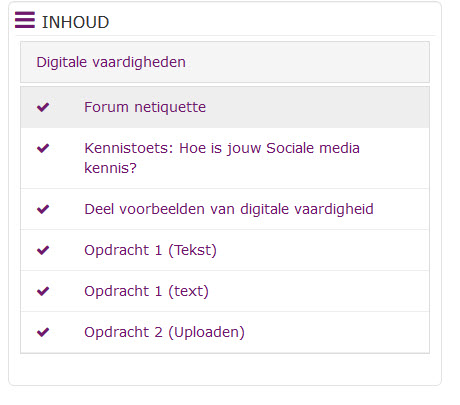Click the checkmark beside Opdracht 1 (text)

tap(43, 291)
